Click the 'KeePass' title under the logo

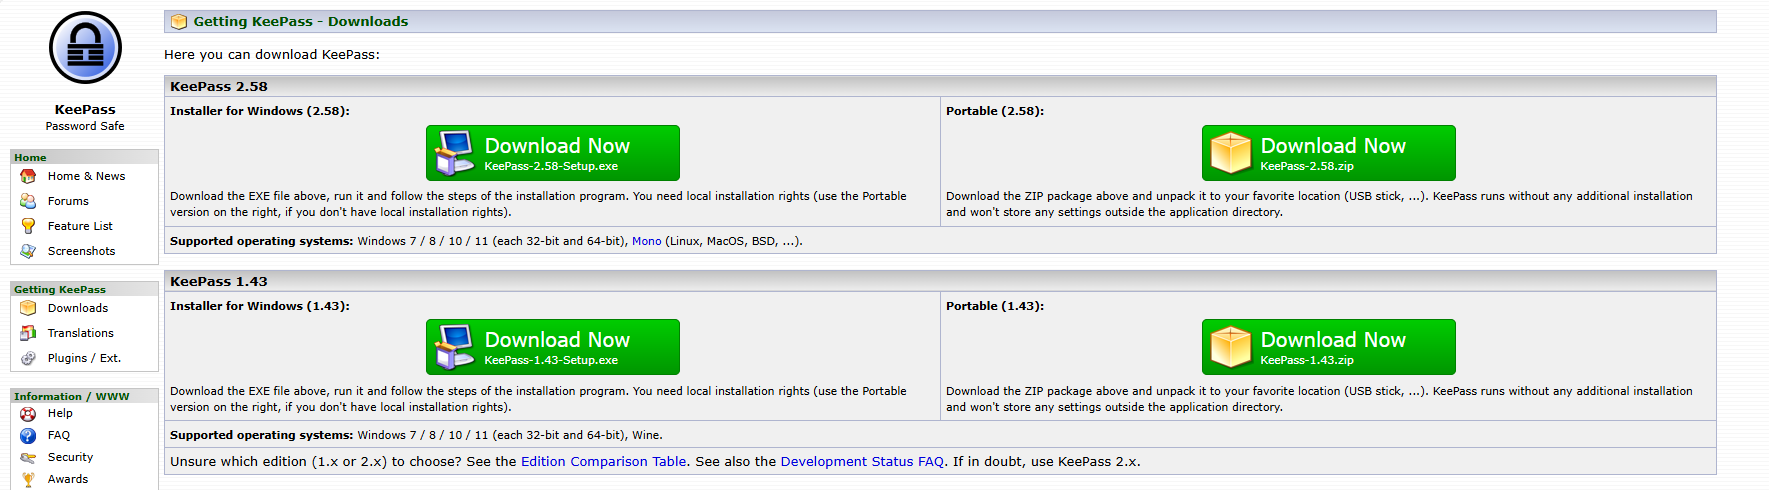coord(85,109)
